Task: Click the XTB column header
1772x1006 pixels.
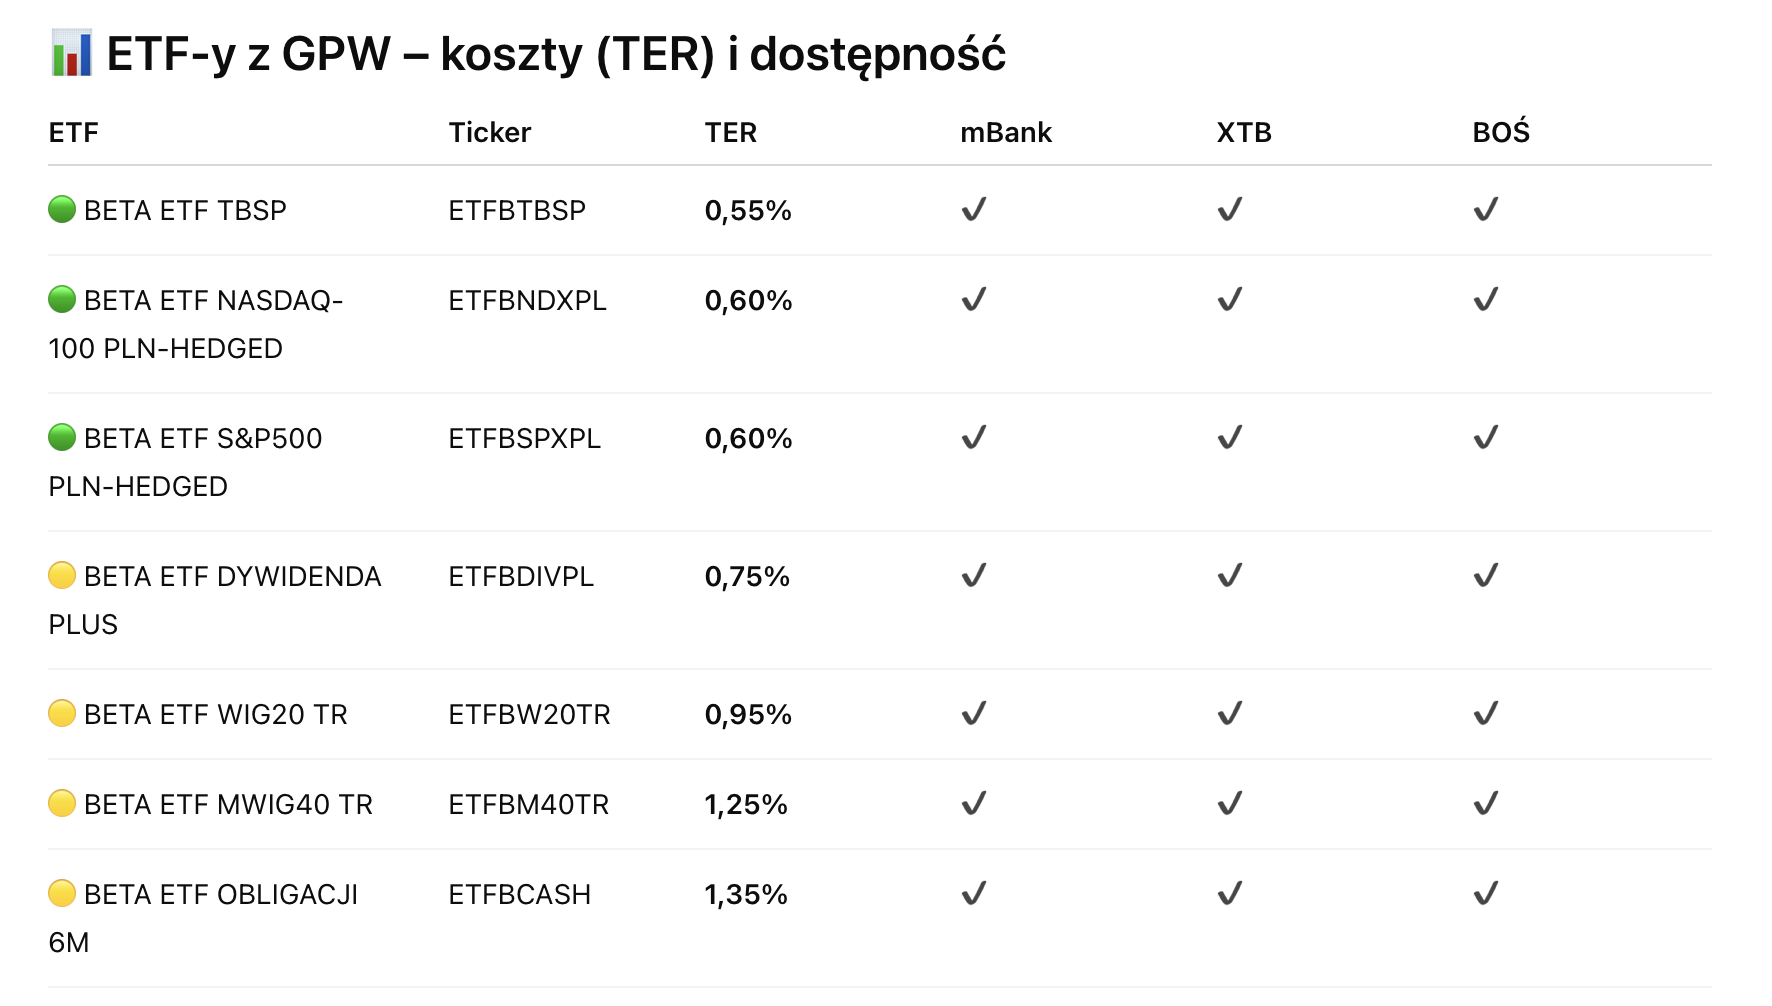Action: [x=1243, y=133]
